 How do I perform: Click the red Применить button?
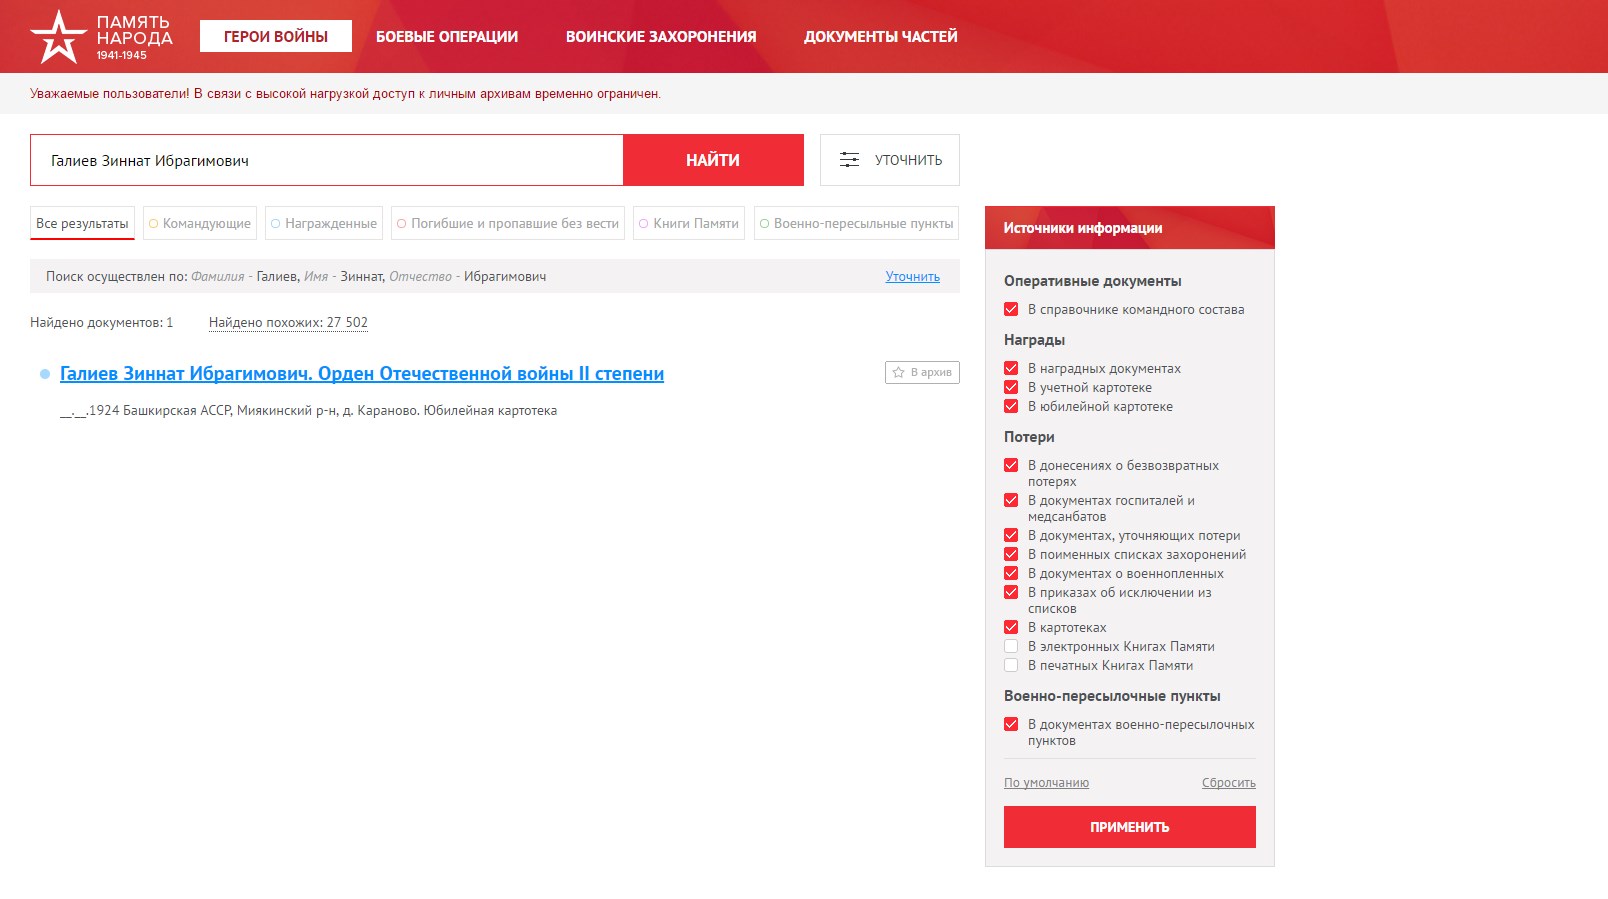[x=1130, y=827]
